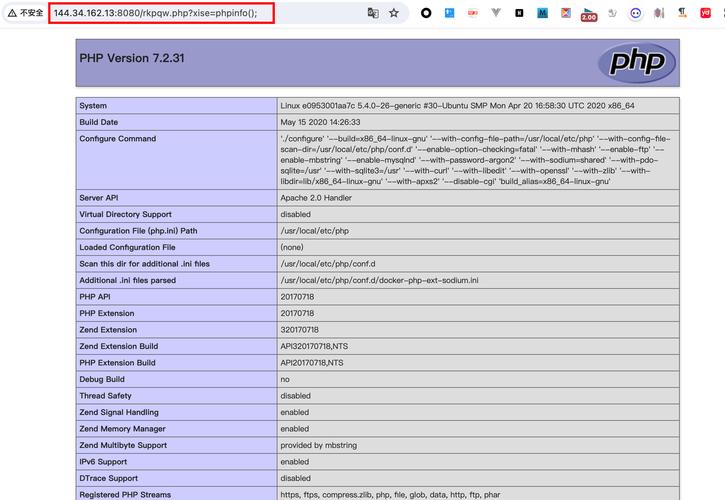Click the API20170718,NTS value
This screenshot has height=500, width=725.
tap(312, 363)
